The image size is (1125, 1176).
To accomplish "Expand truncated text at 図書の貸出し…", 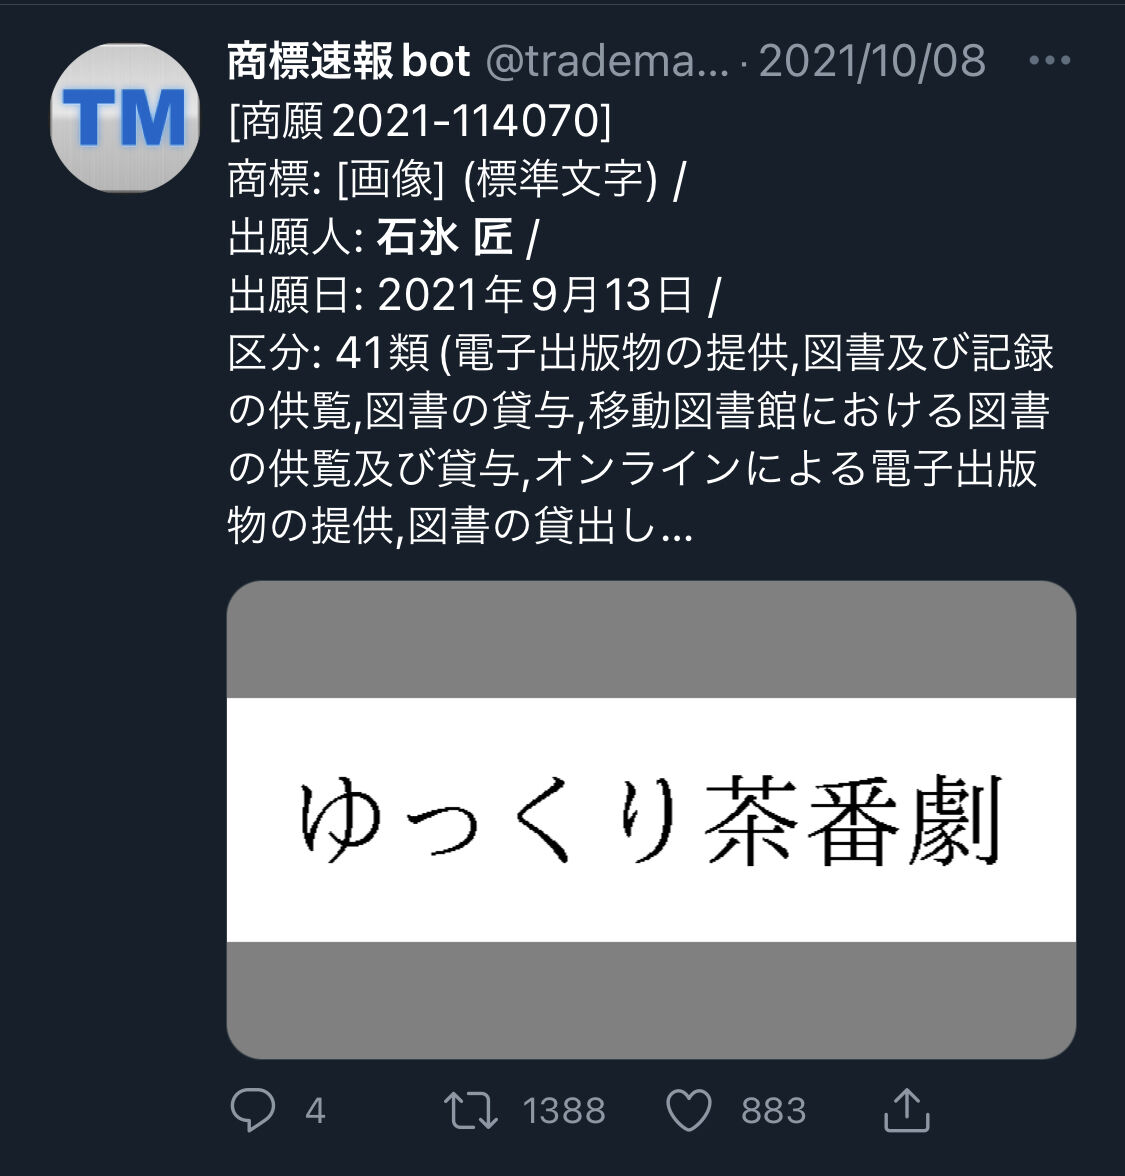I will (550, 525).
